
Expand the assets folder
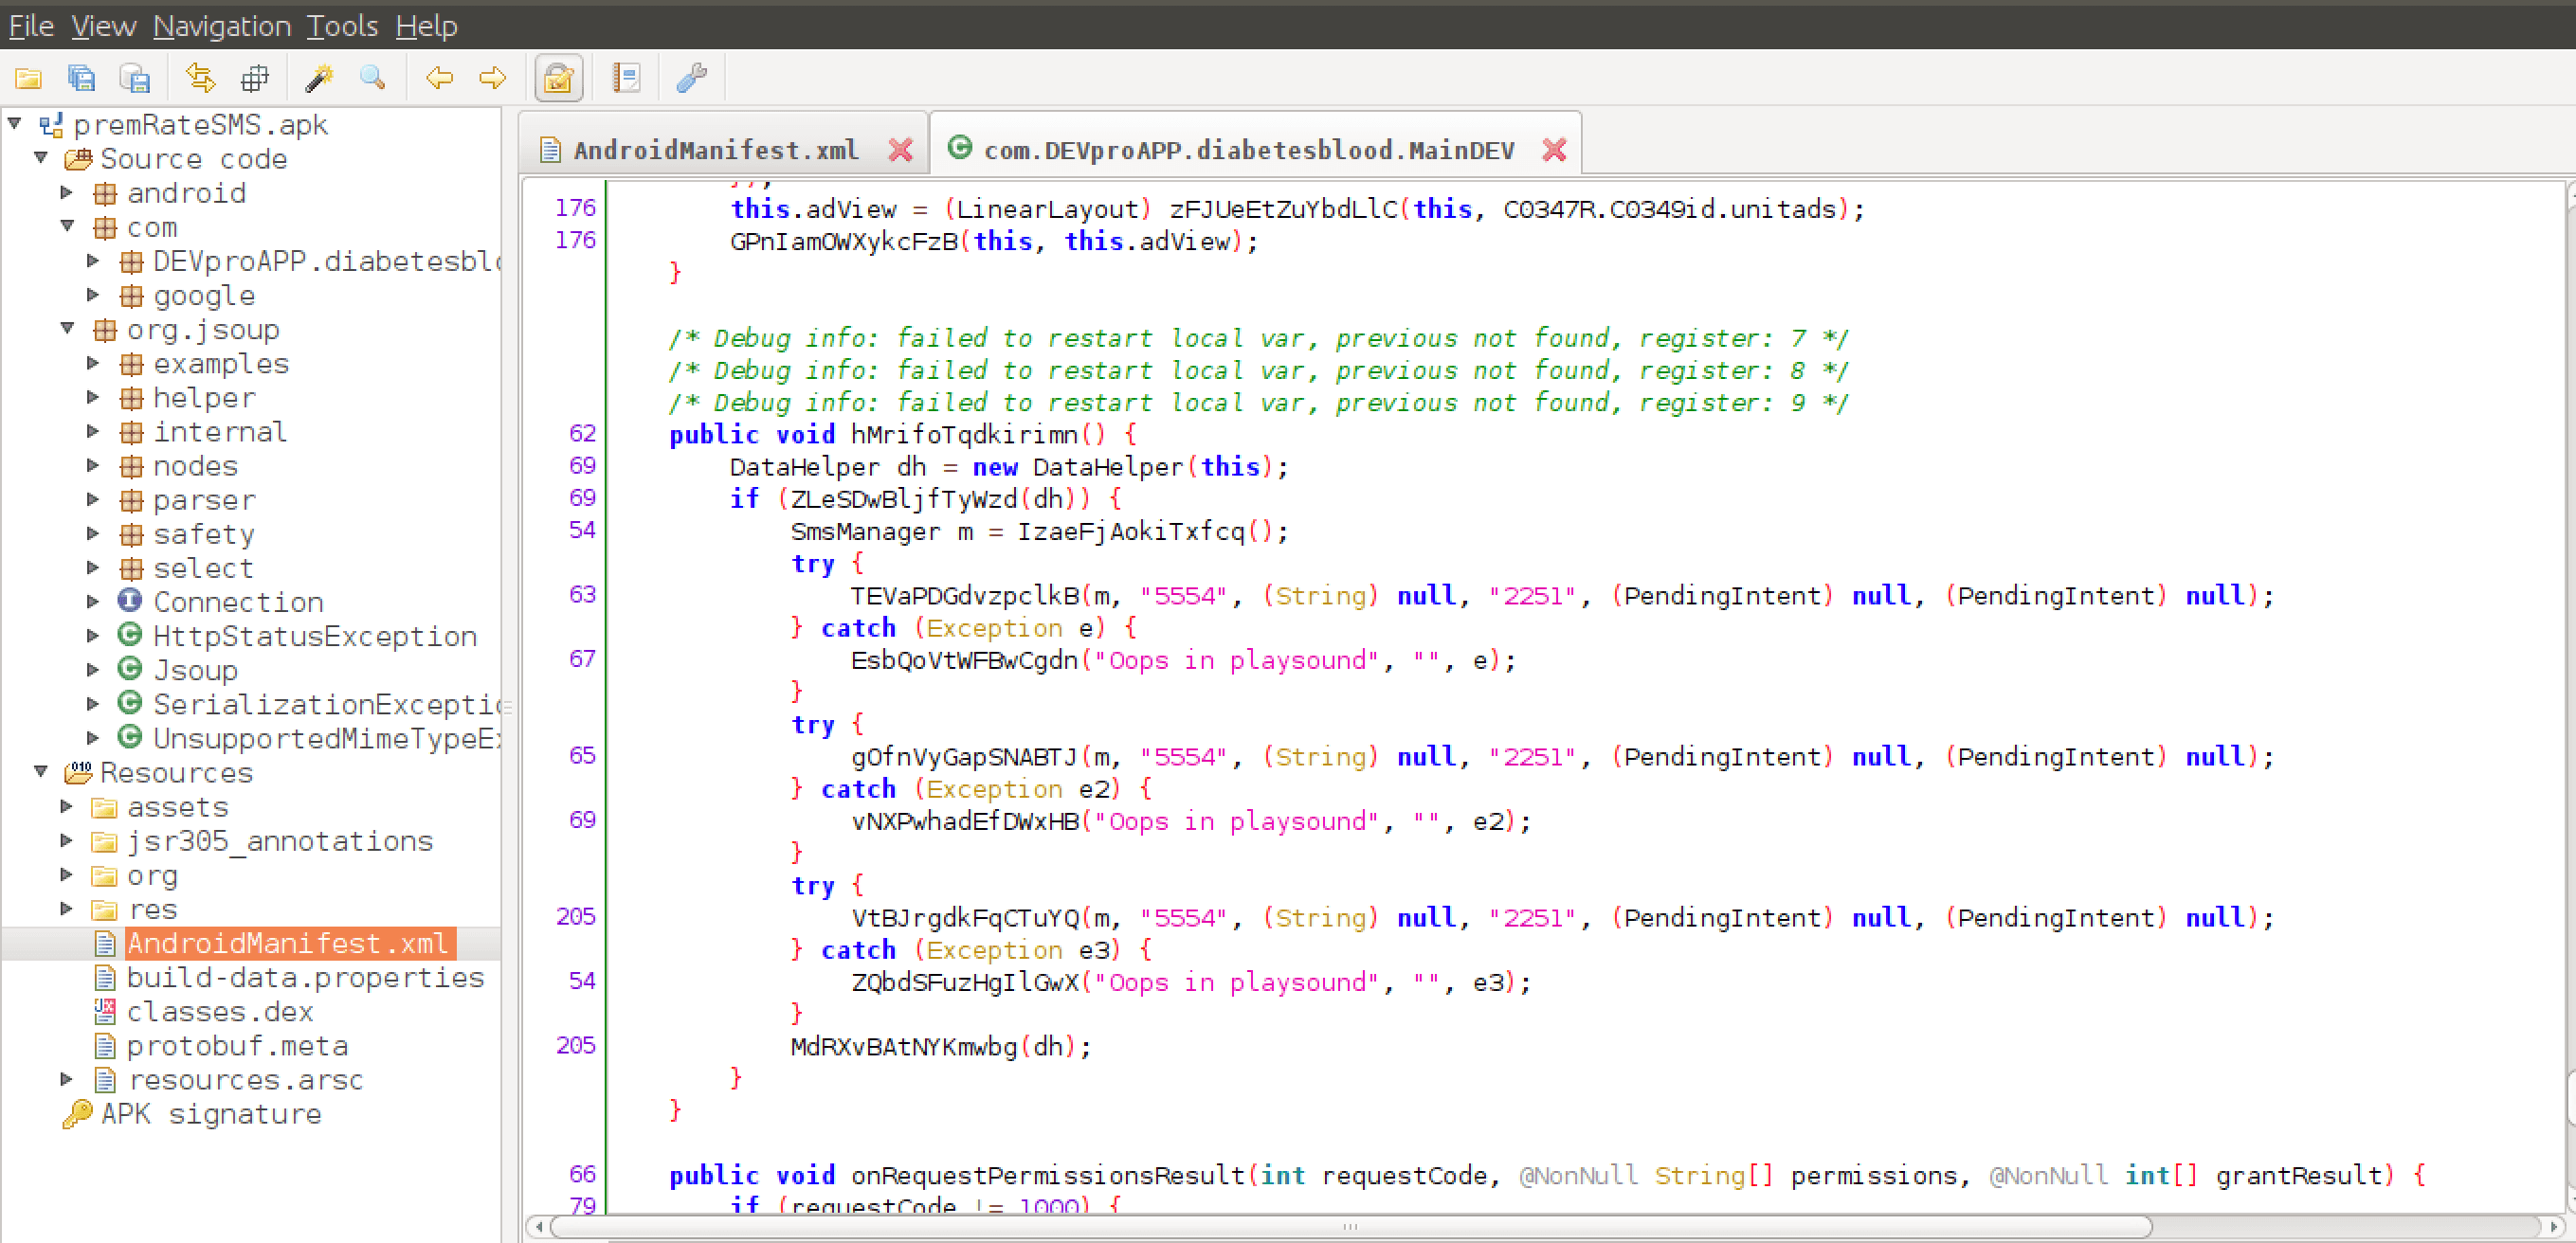[x=67, y=805]
